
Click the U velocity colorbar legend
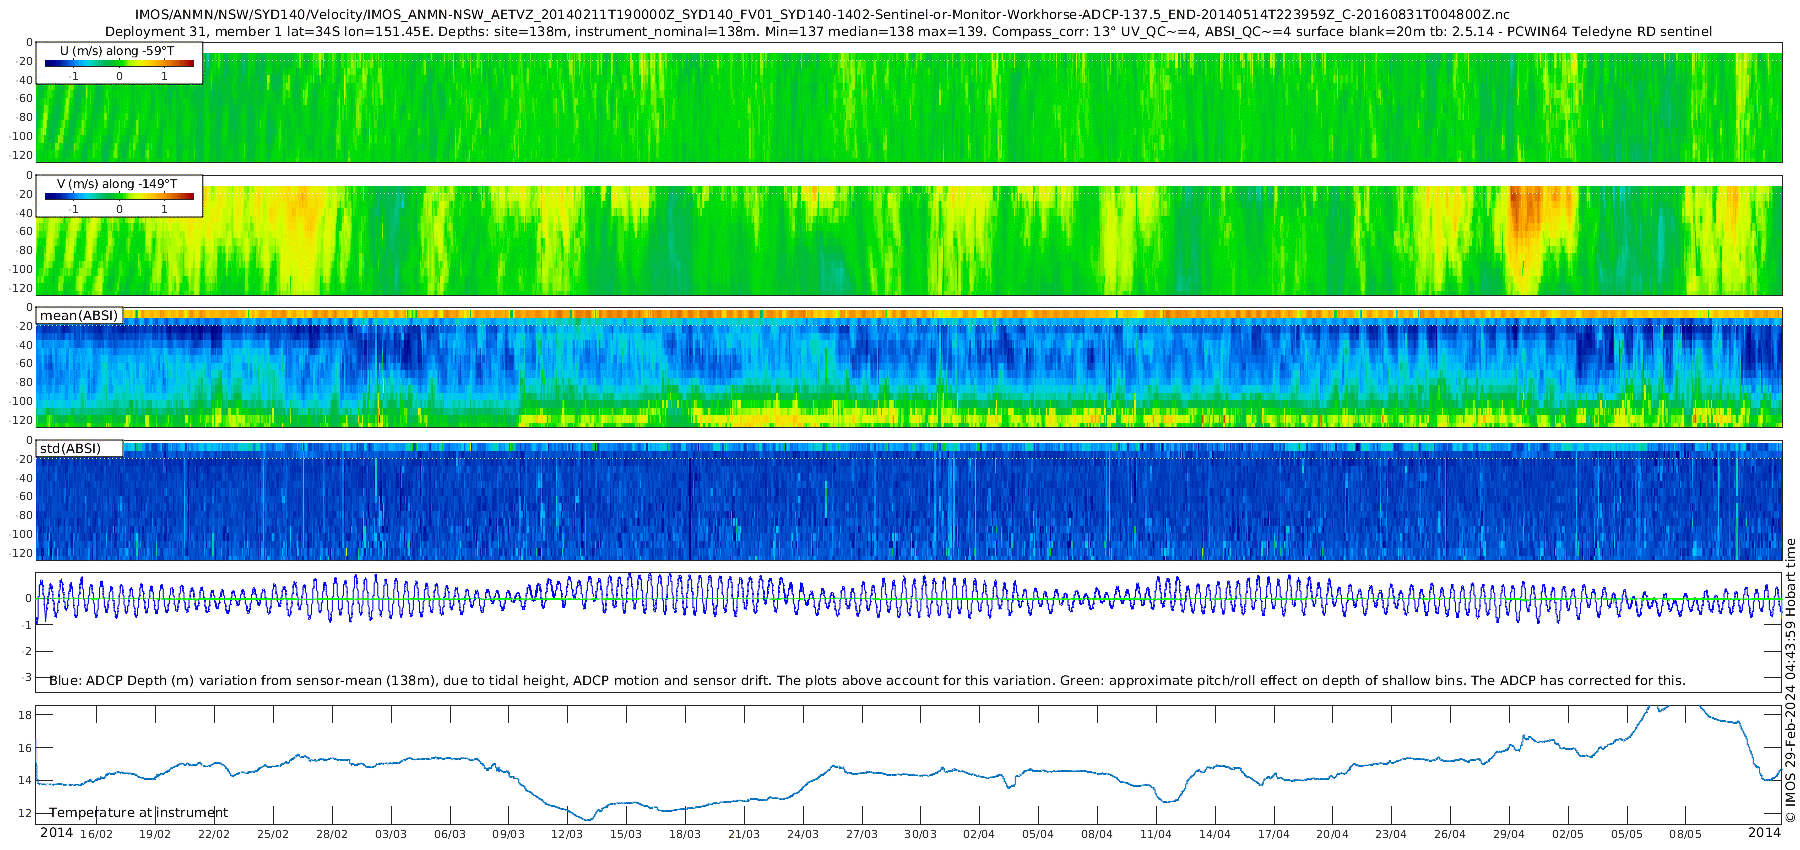point(119,63)
